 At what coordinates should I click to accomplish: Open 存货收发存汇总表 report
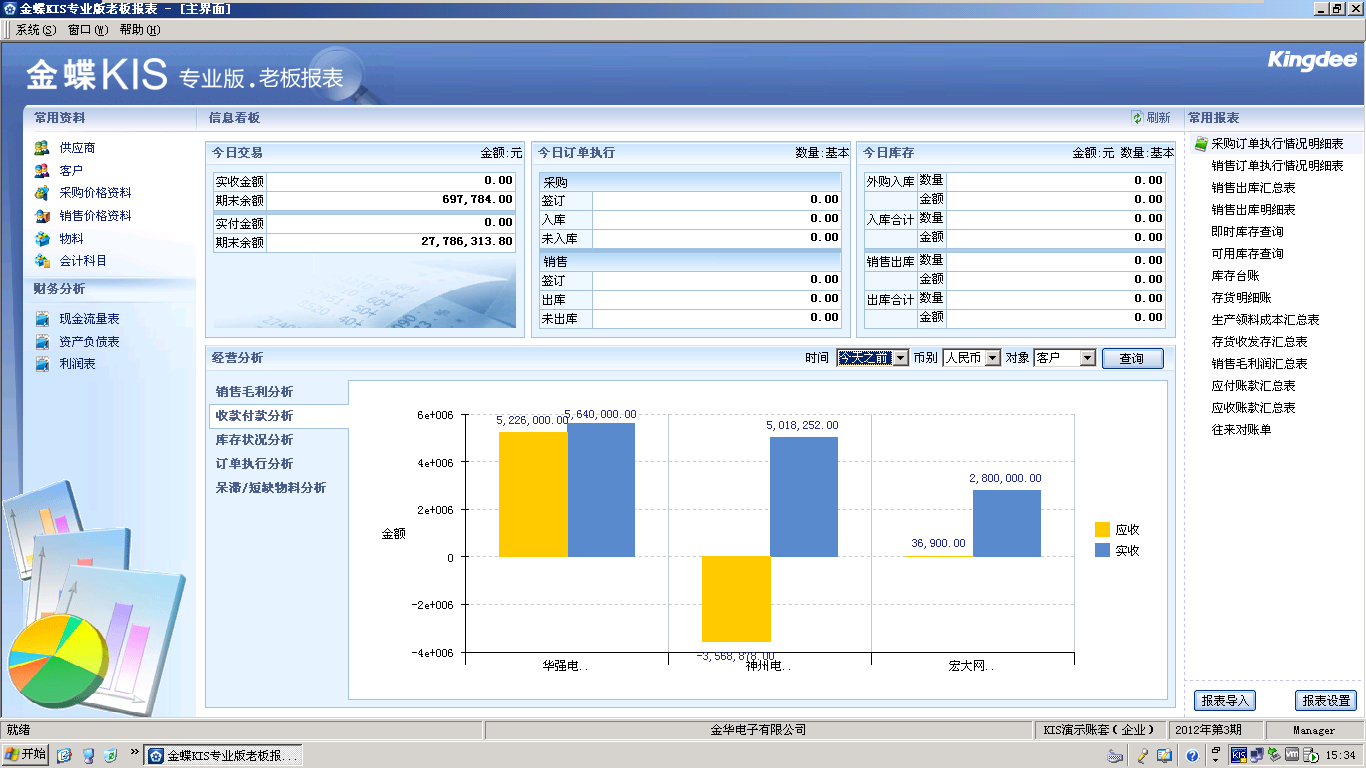click(1259, 342)
